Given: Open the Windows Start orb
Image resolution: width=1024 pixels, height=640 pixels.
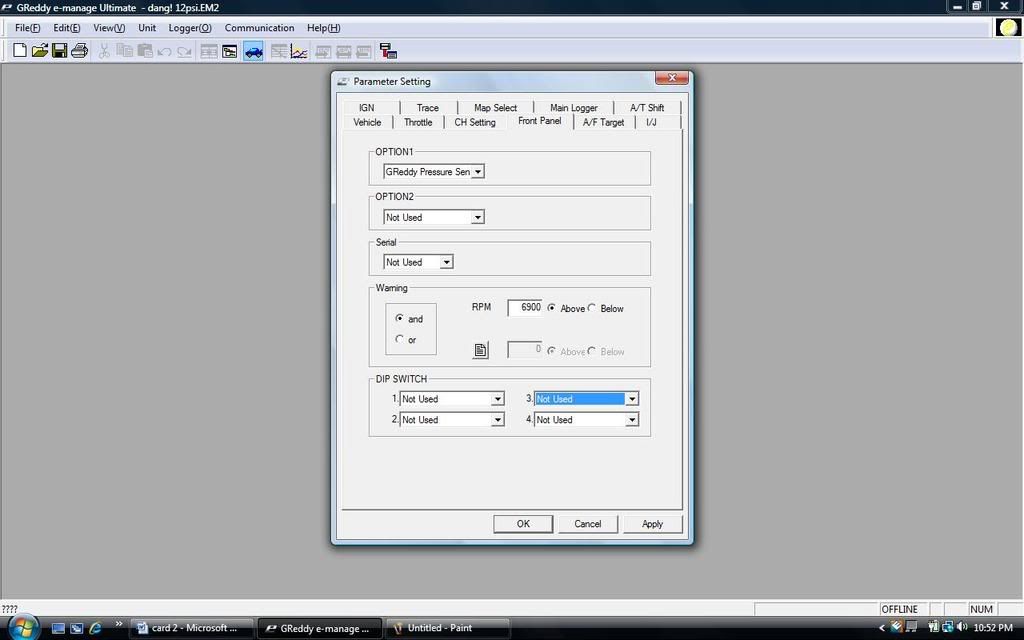Looking at the screenshot, I should click(x=24, y=628).
